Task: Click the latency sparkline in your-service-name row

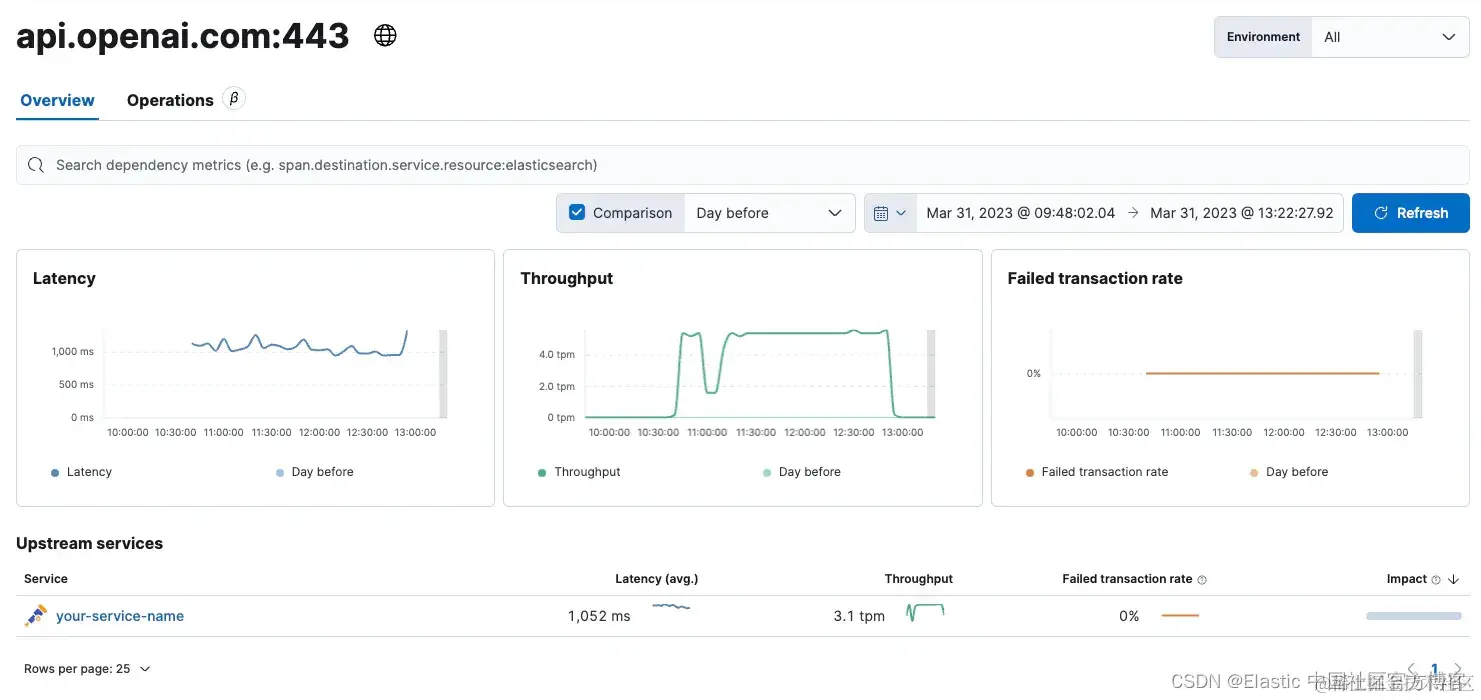Action: pos(671,607)
